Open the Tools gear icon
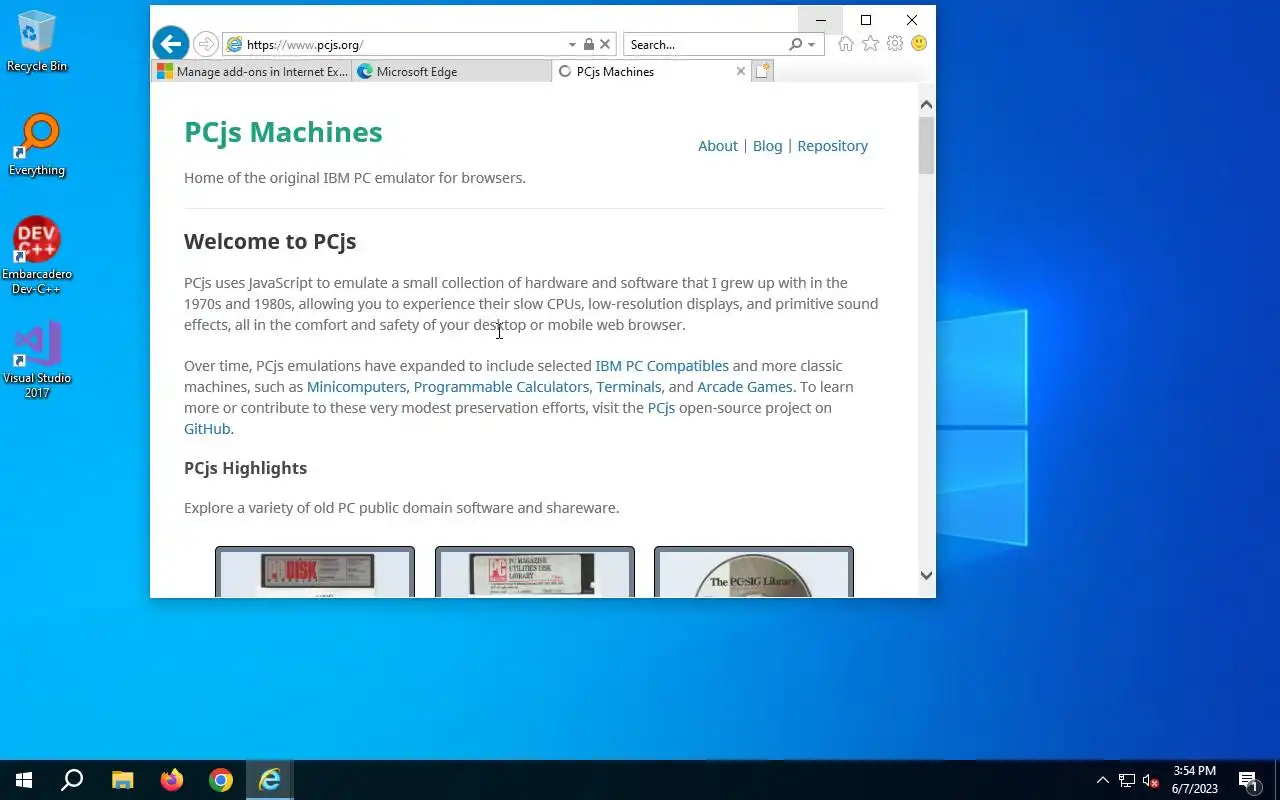The image size is (1280, 800). 895,44
